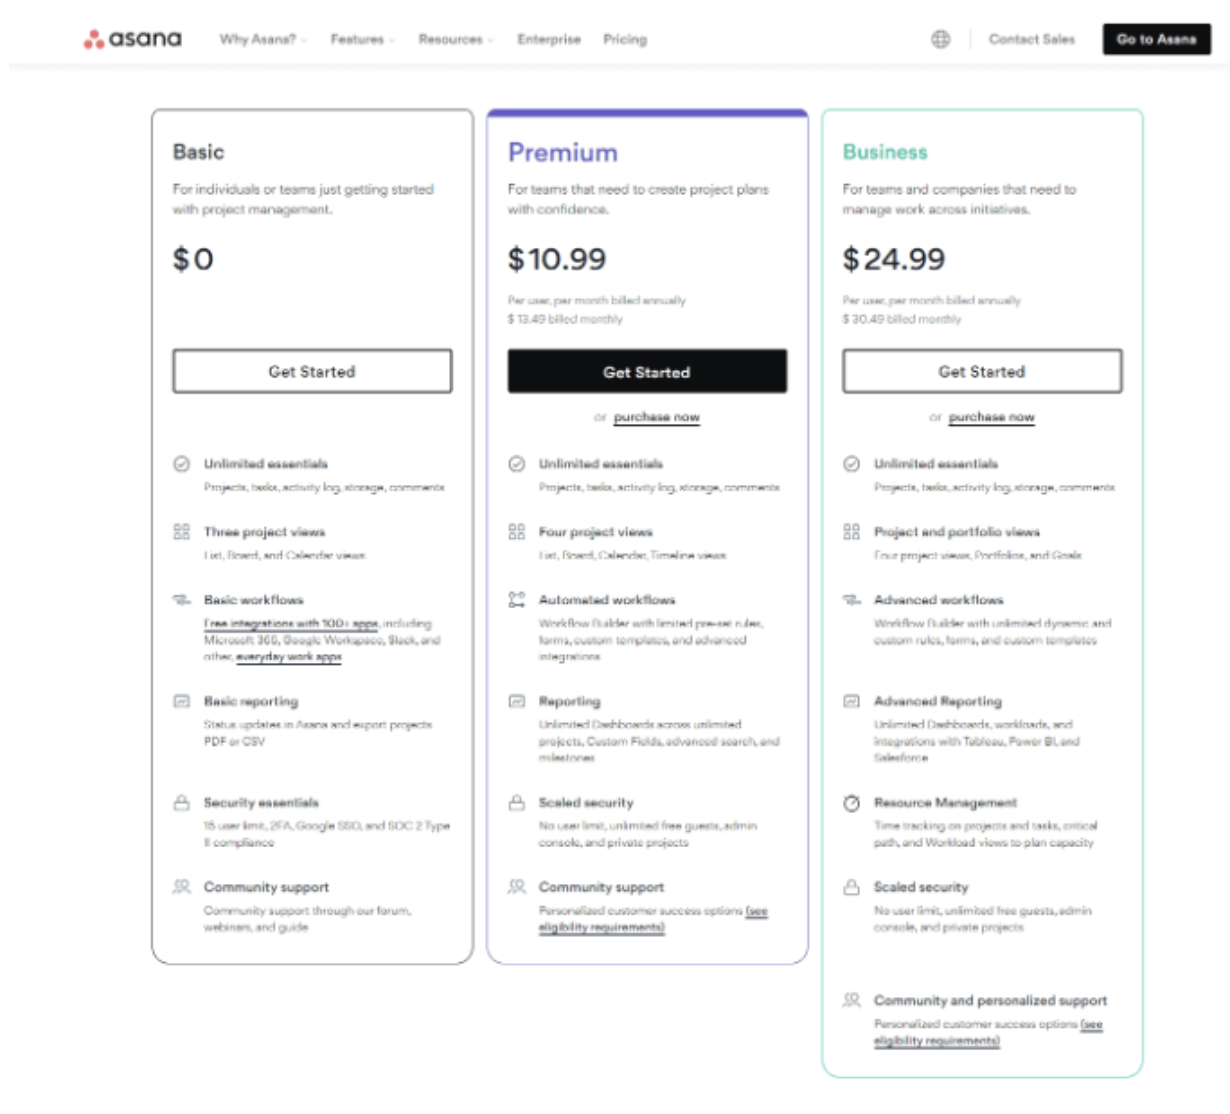This screenshot has width=1230, height=1114.
Task: Click the Premium Unlimited essentials checkmark icon
Action: coord(516,464)
